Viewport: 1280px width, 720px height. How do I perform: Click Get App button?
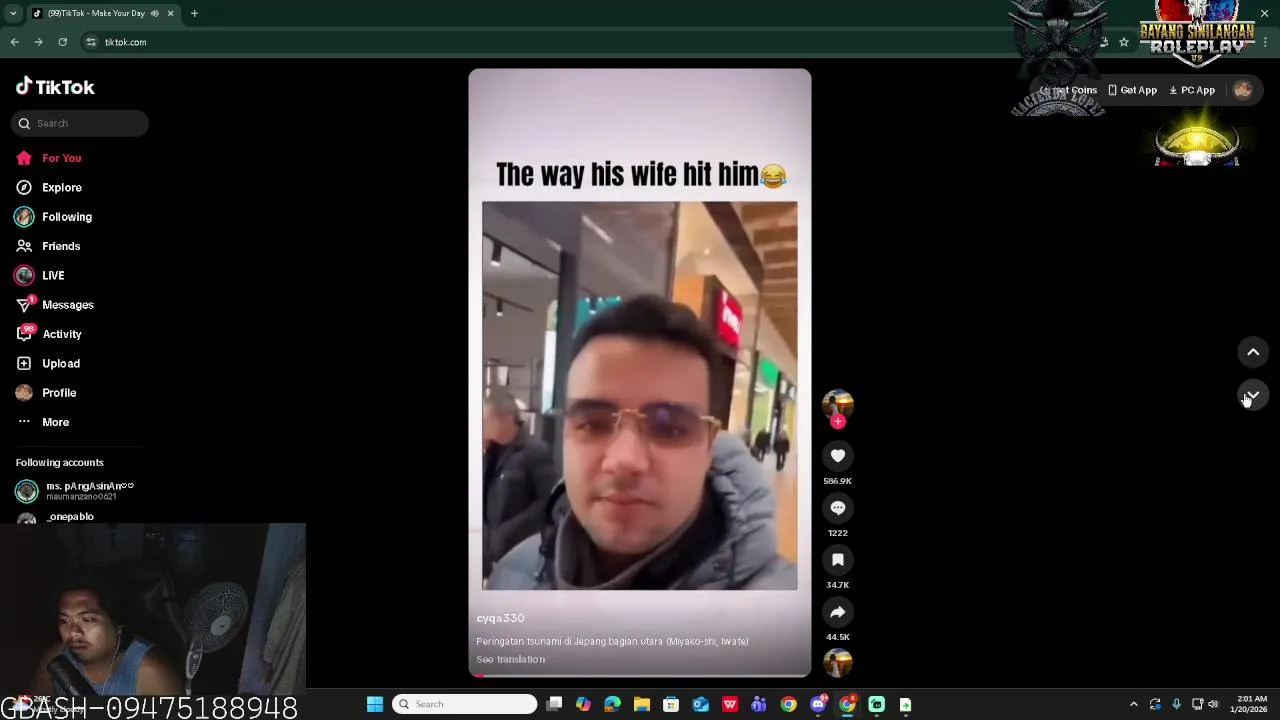pos(1132,90)
